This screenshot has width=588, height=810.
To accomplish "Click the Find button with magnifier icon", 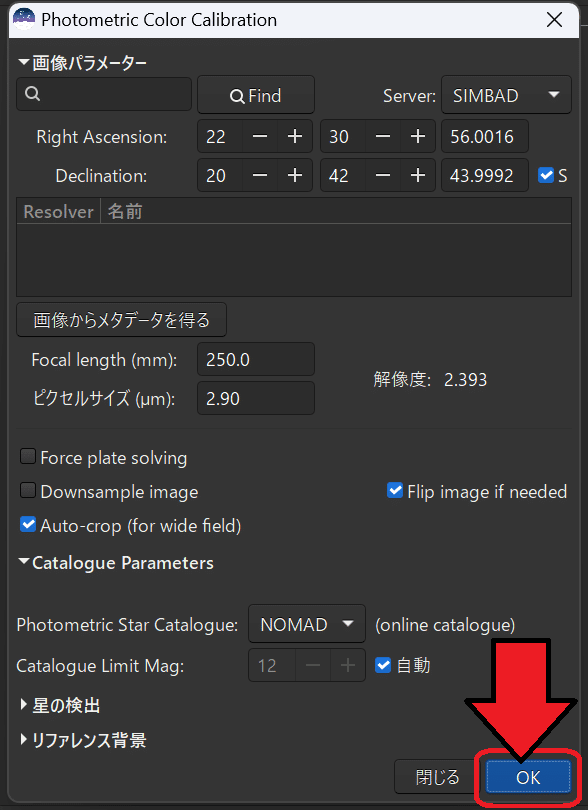I will click(x=256, y=95).
